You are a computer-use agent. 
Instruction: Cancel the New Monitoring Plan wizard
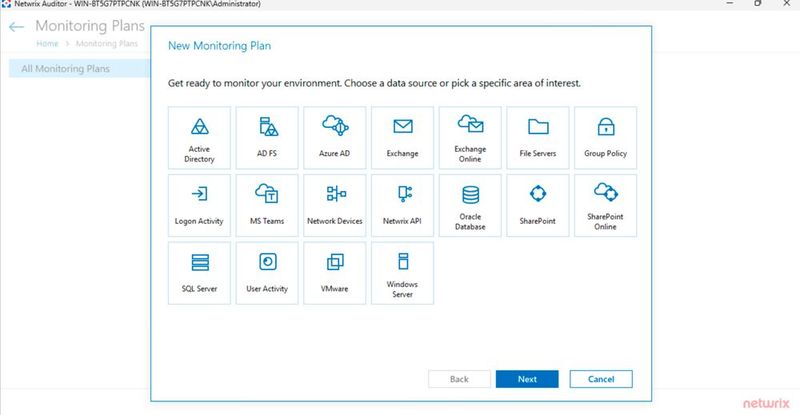click(x=601, y=379)
